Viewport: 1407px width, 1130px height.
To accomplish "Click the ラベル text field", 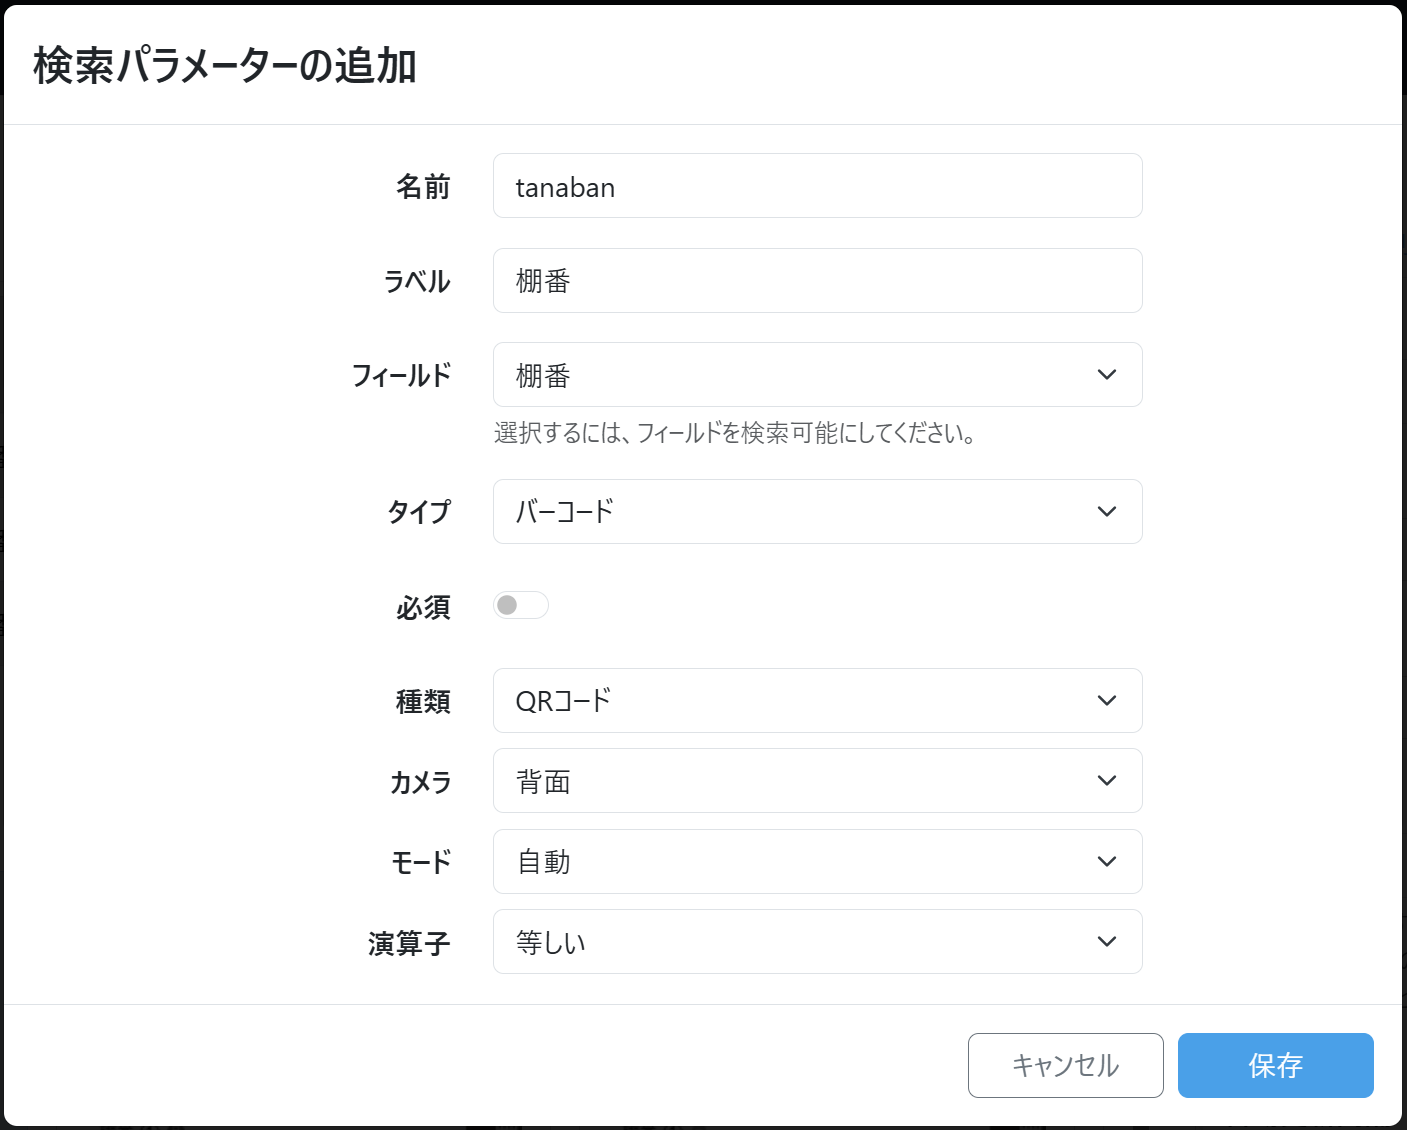I will click(817, 281).
